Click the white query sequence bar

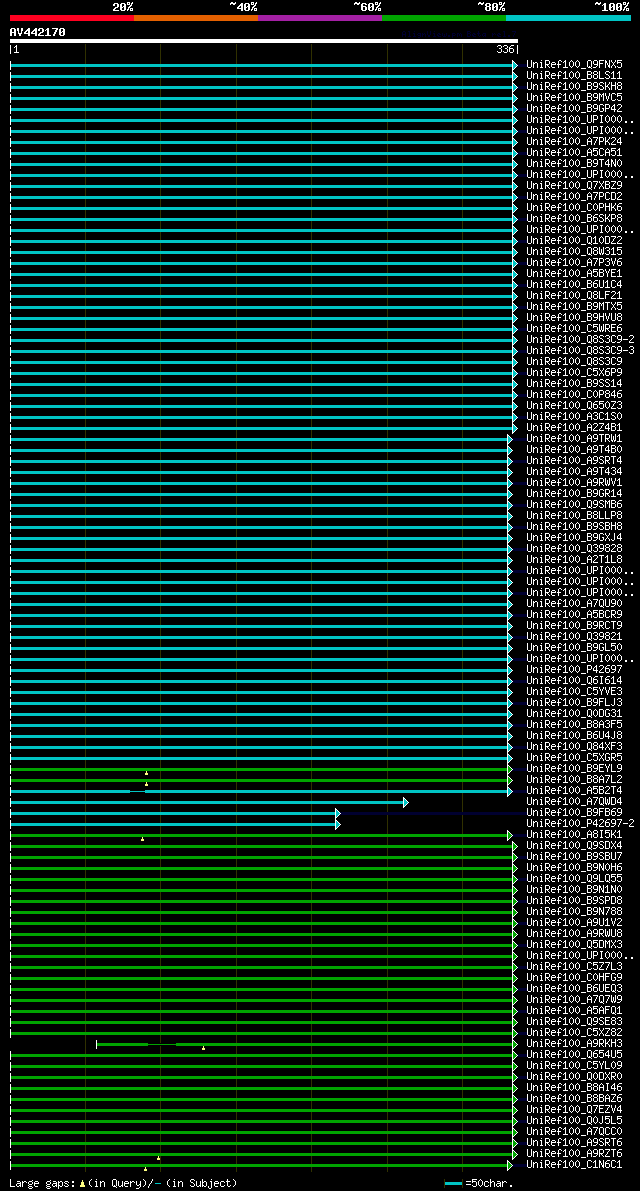click(x=263, y=41)
